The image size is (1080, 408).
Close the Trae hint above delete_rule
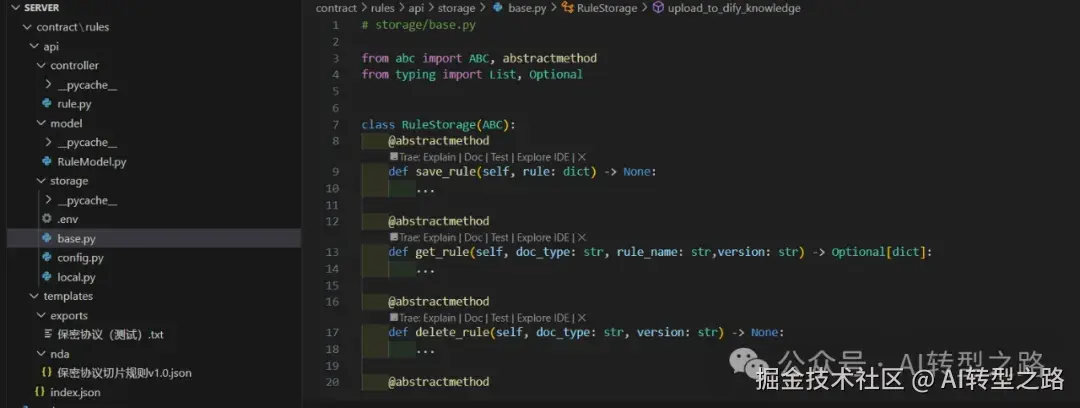pyautogui.click(x=582, y=318)
